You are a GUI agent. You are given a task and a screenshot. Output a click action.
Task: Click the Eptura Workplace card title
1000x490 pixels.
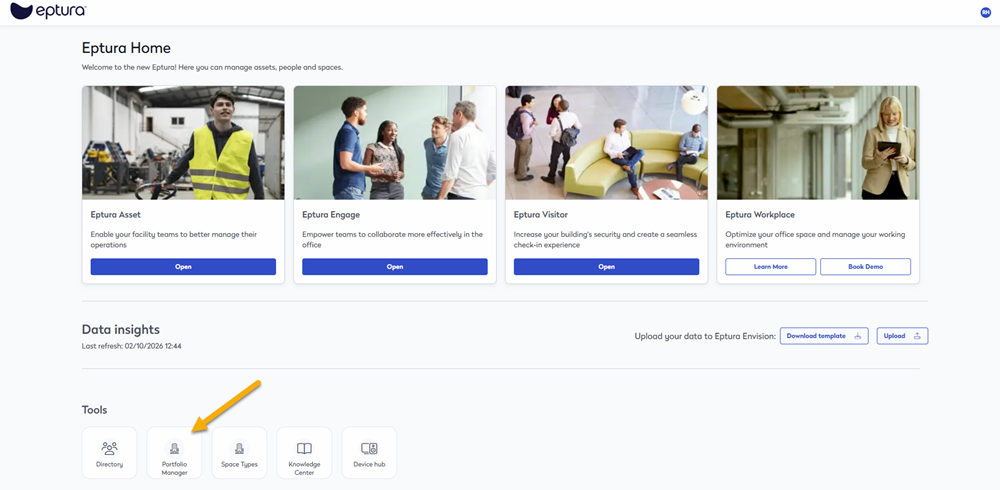pyautogui.click(x=759, y=214)
